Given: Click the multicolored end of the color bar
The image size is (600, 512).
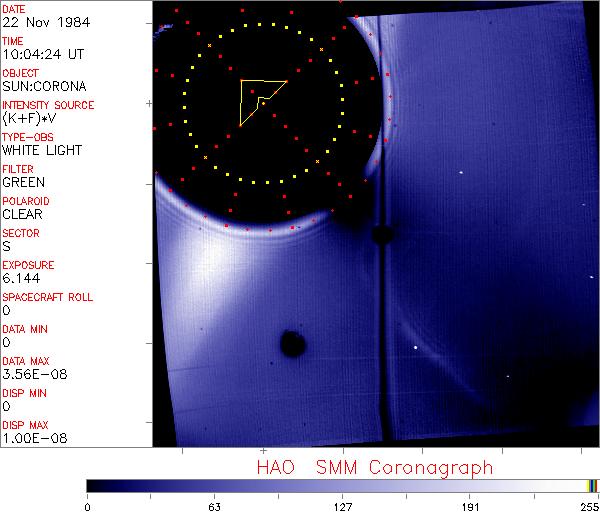Looking at the screenshot, I should click(x=592, y=485).
